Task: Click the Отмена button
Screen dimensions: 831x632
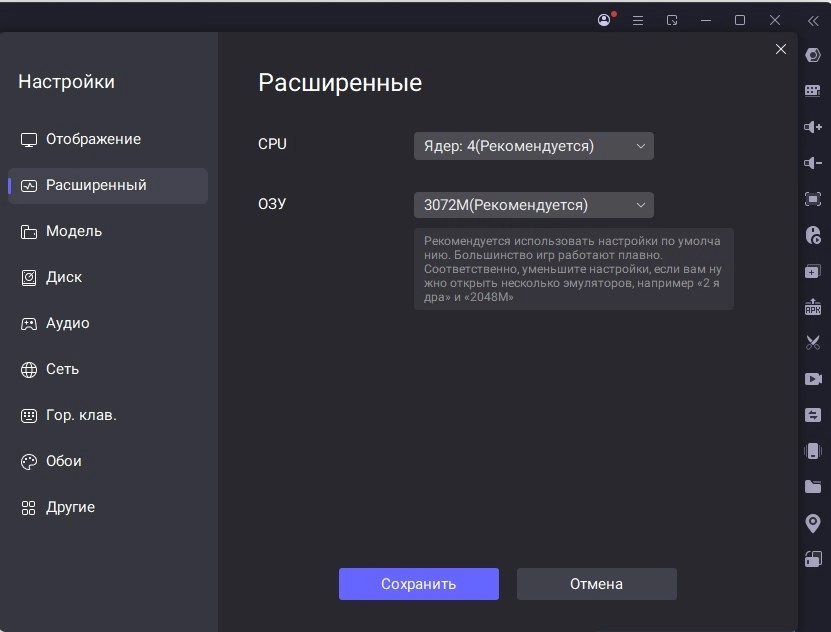Action: 596,583
